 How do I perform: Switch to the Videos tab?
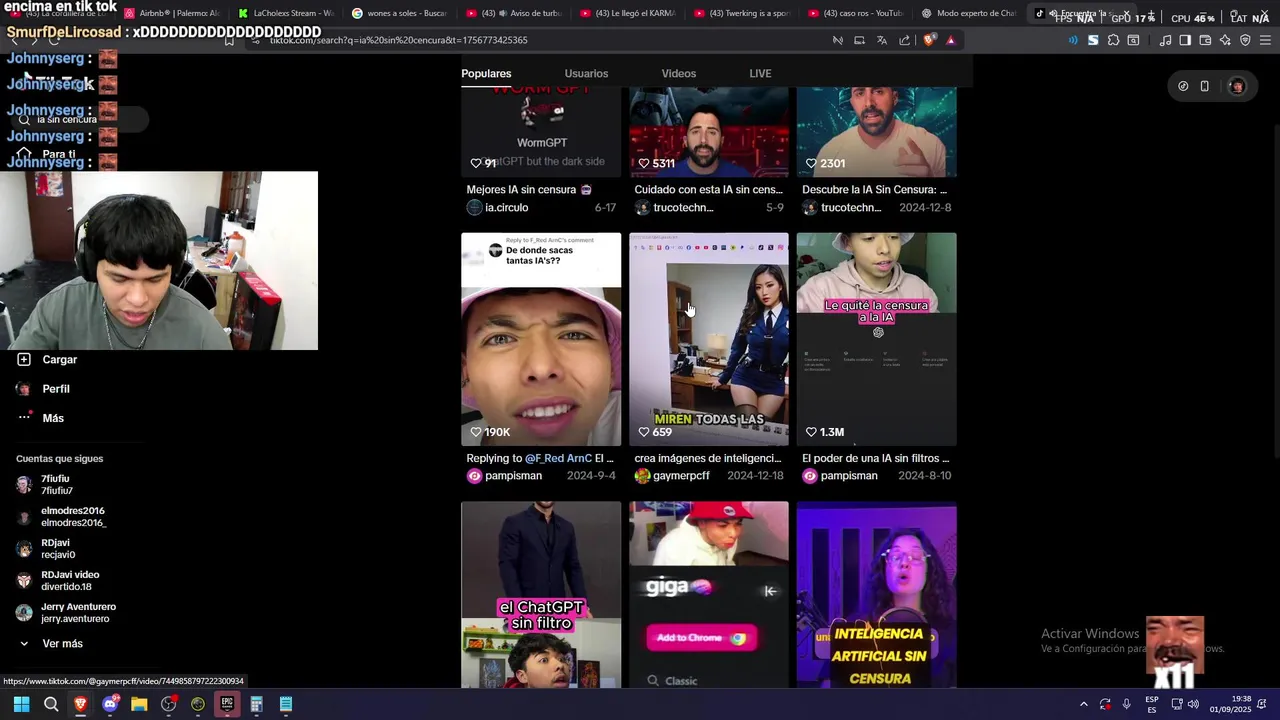click(x=678, y=74)
